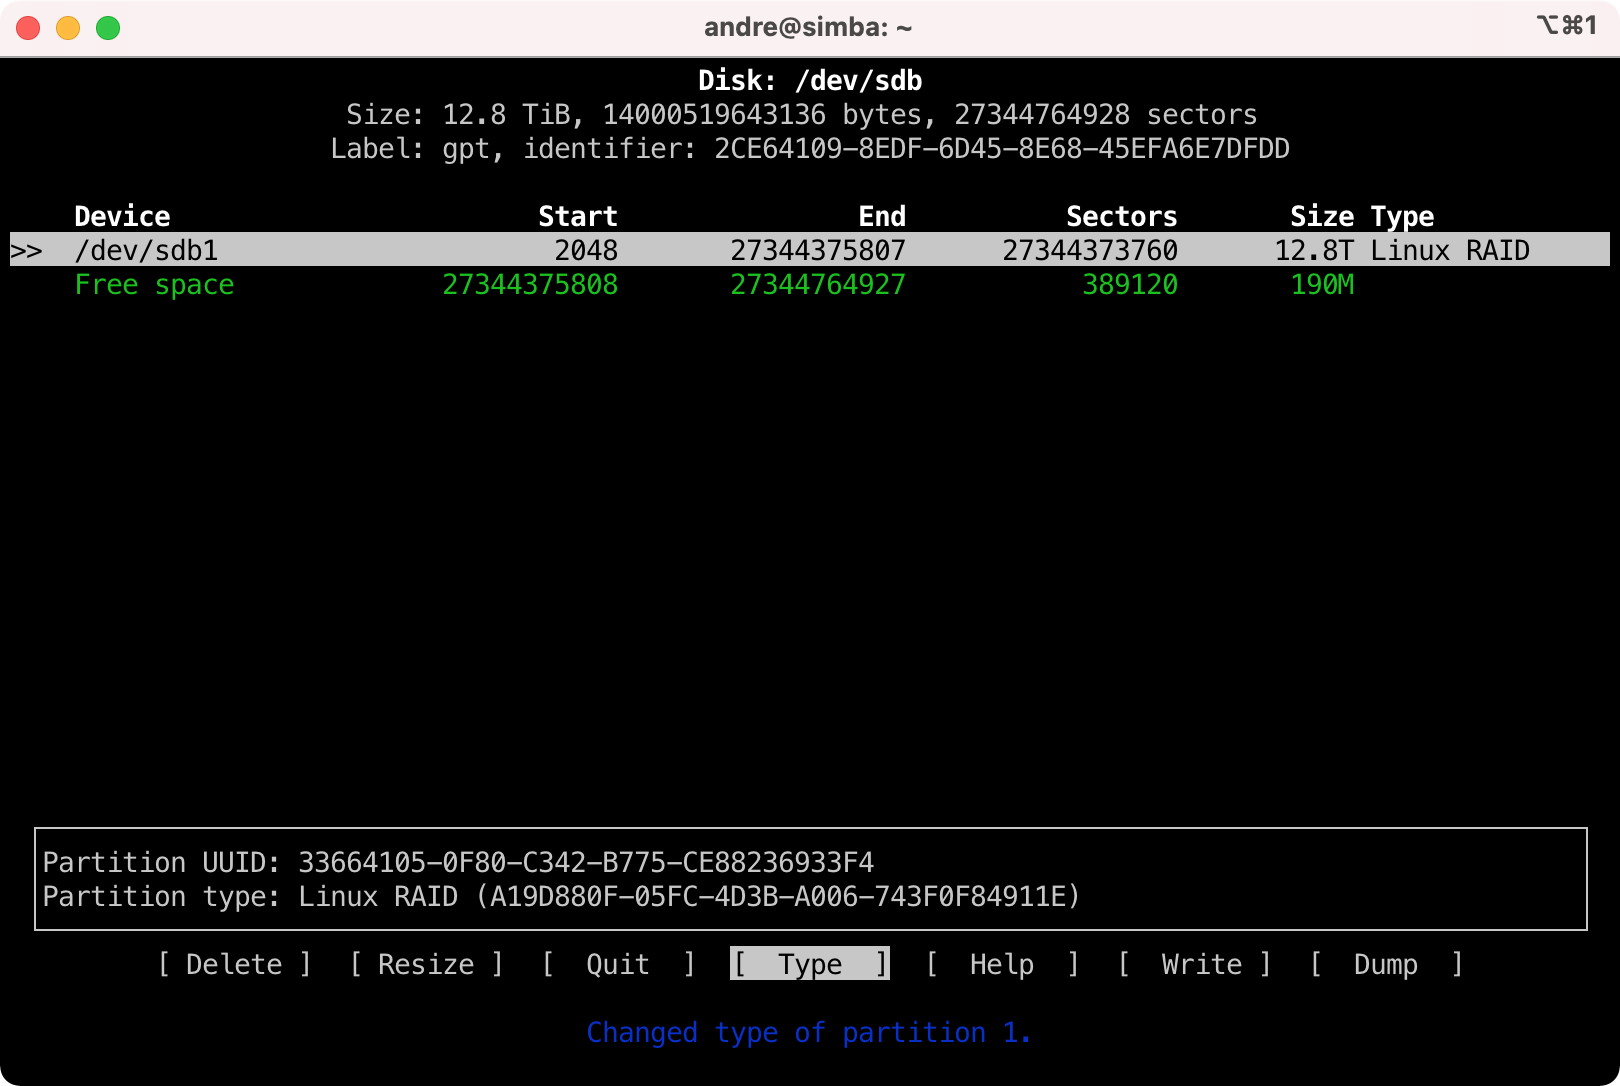1620x1086 pixels.
Task: Click the green zoom window button
Action: [x=108, y=28]
